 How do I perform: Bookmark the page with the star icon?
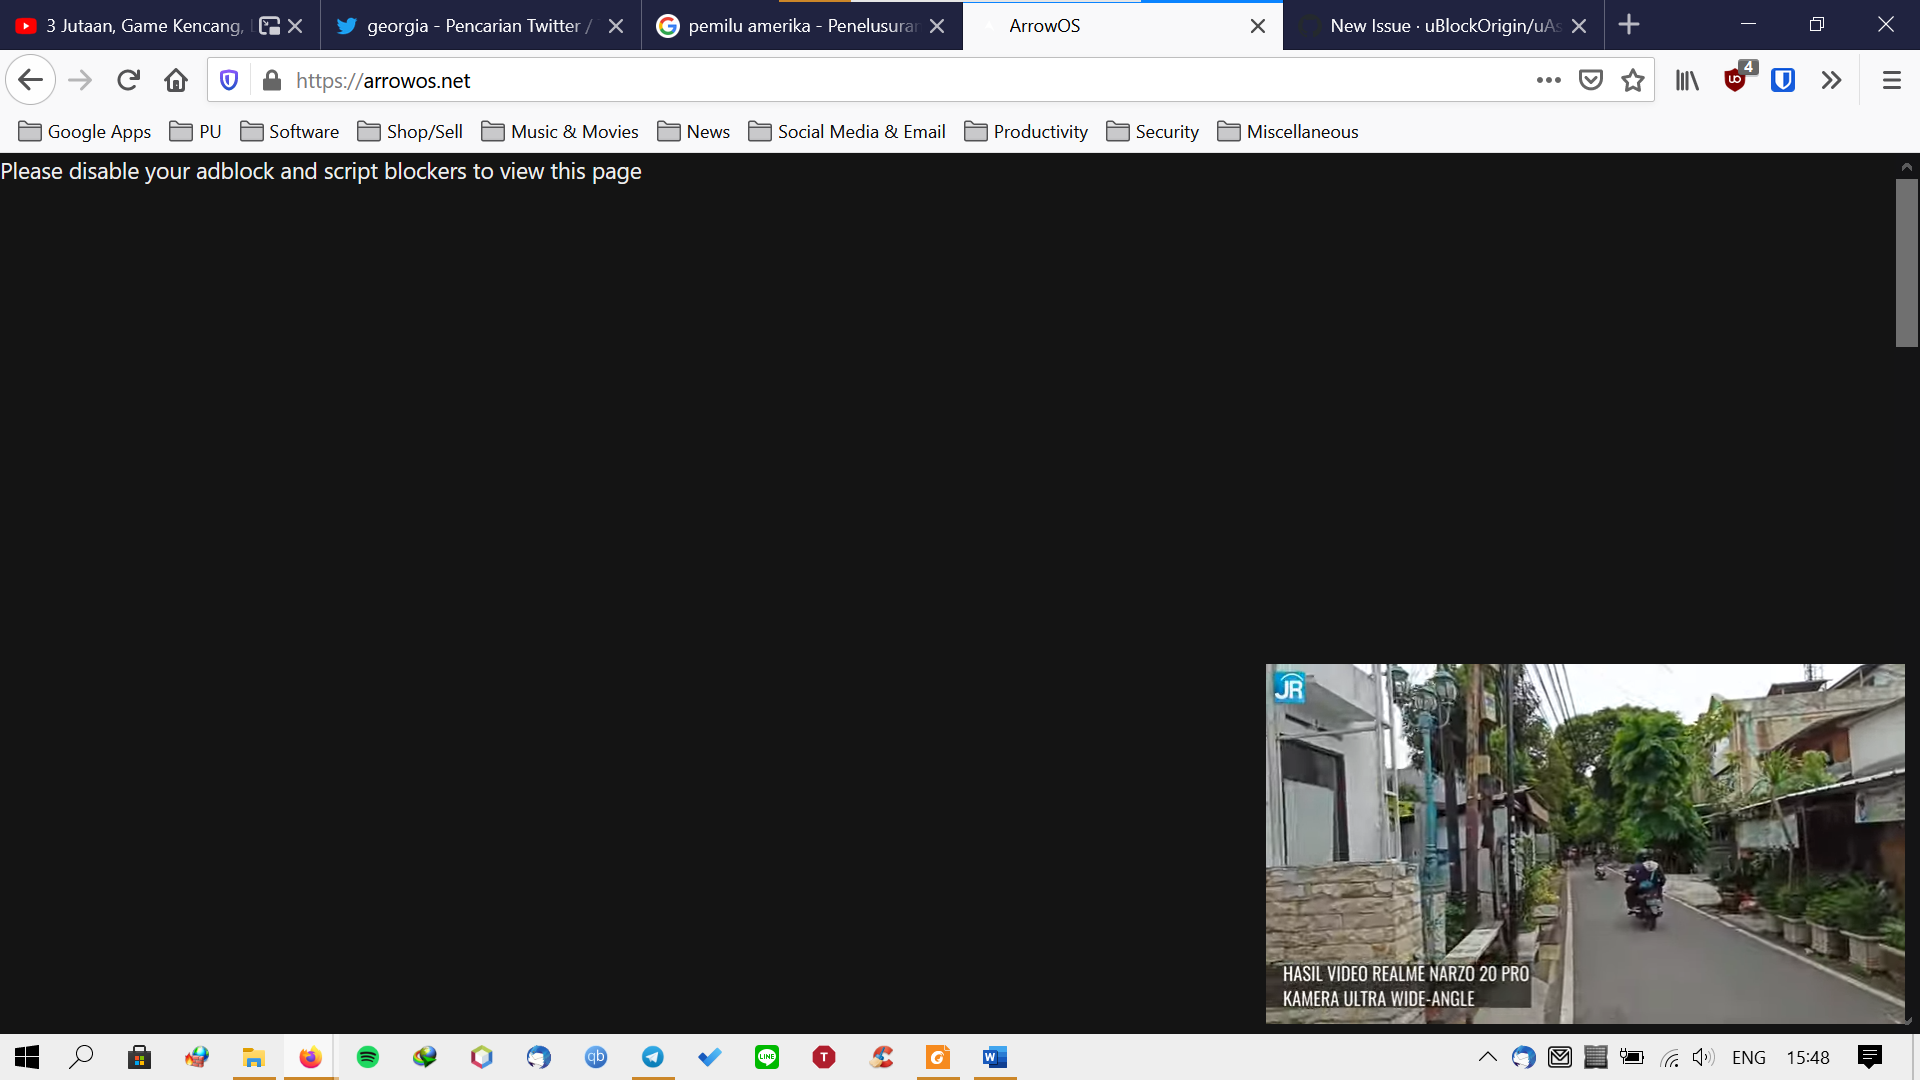1634,79
